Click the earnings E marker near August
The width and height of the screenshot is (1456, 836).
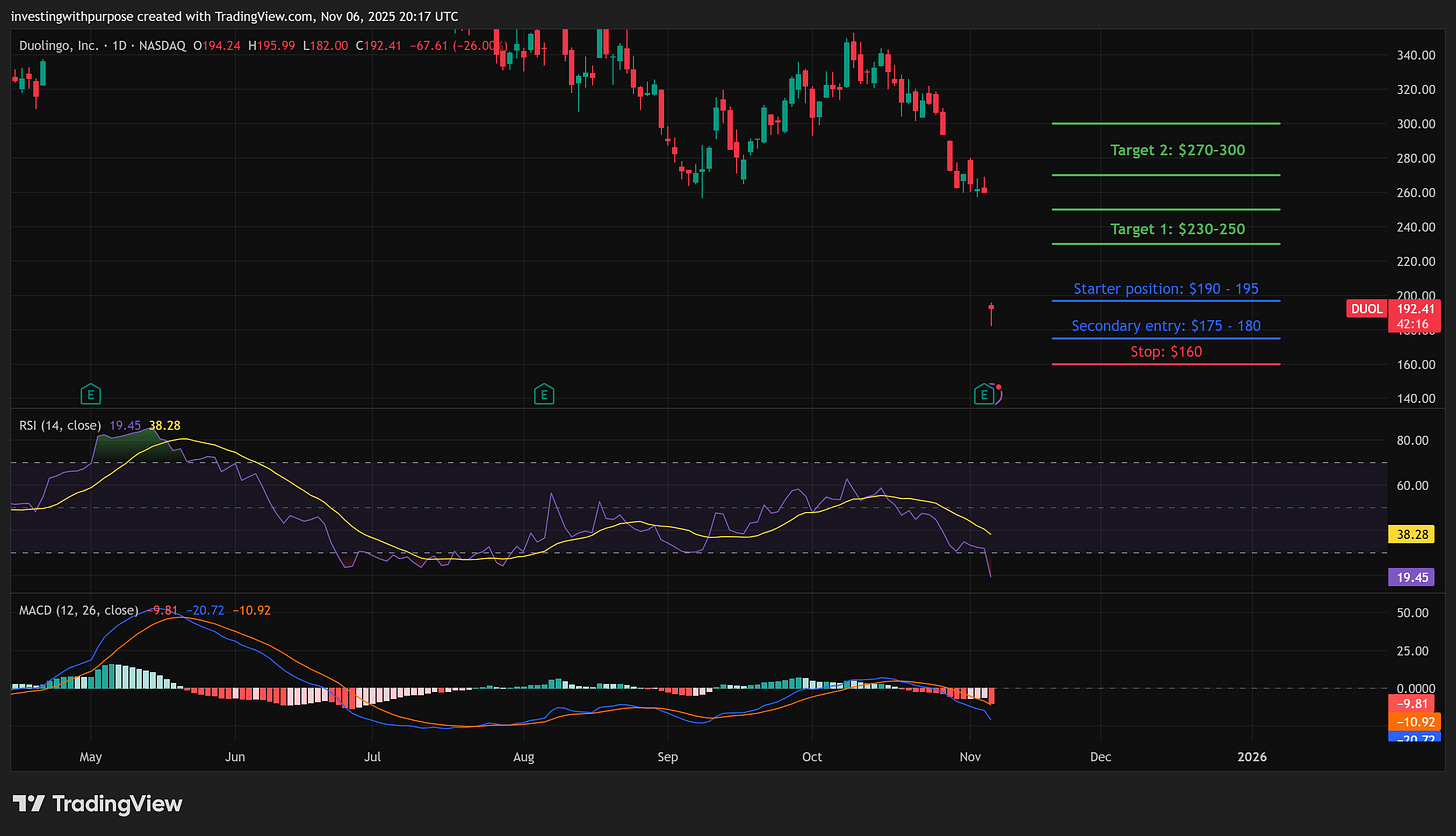coord(544,394)
